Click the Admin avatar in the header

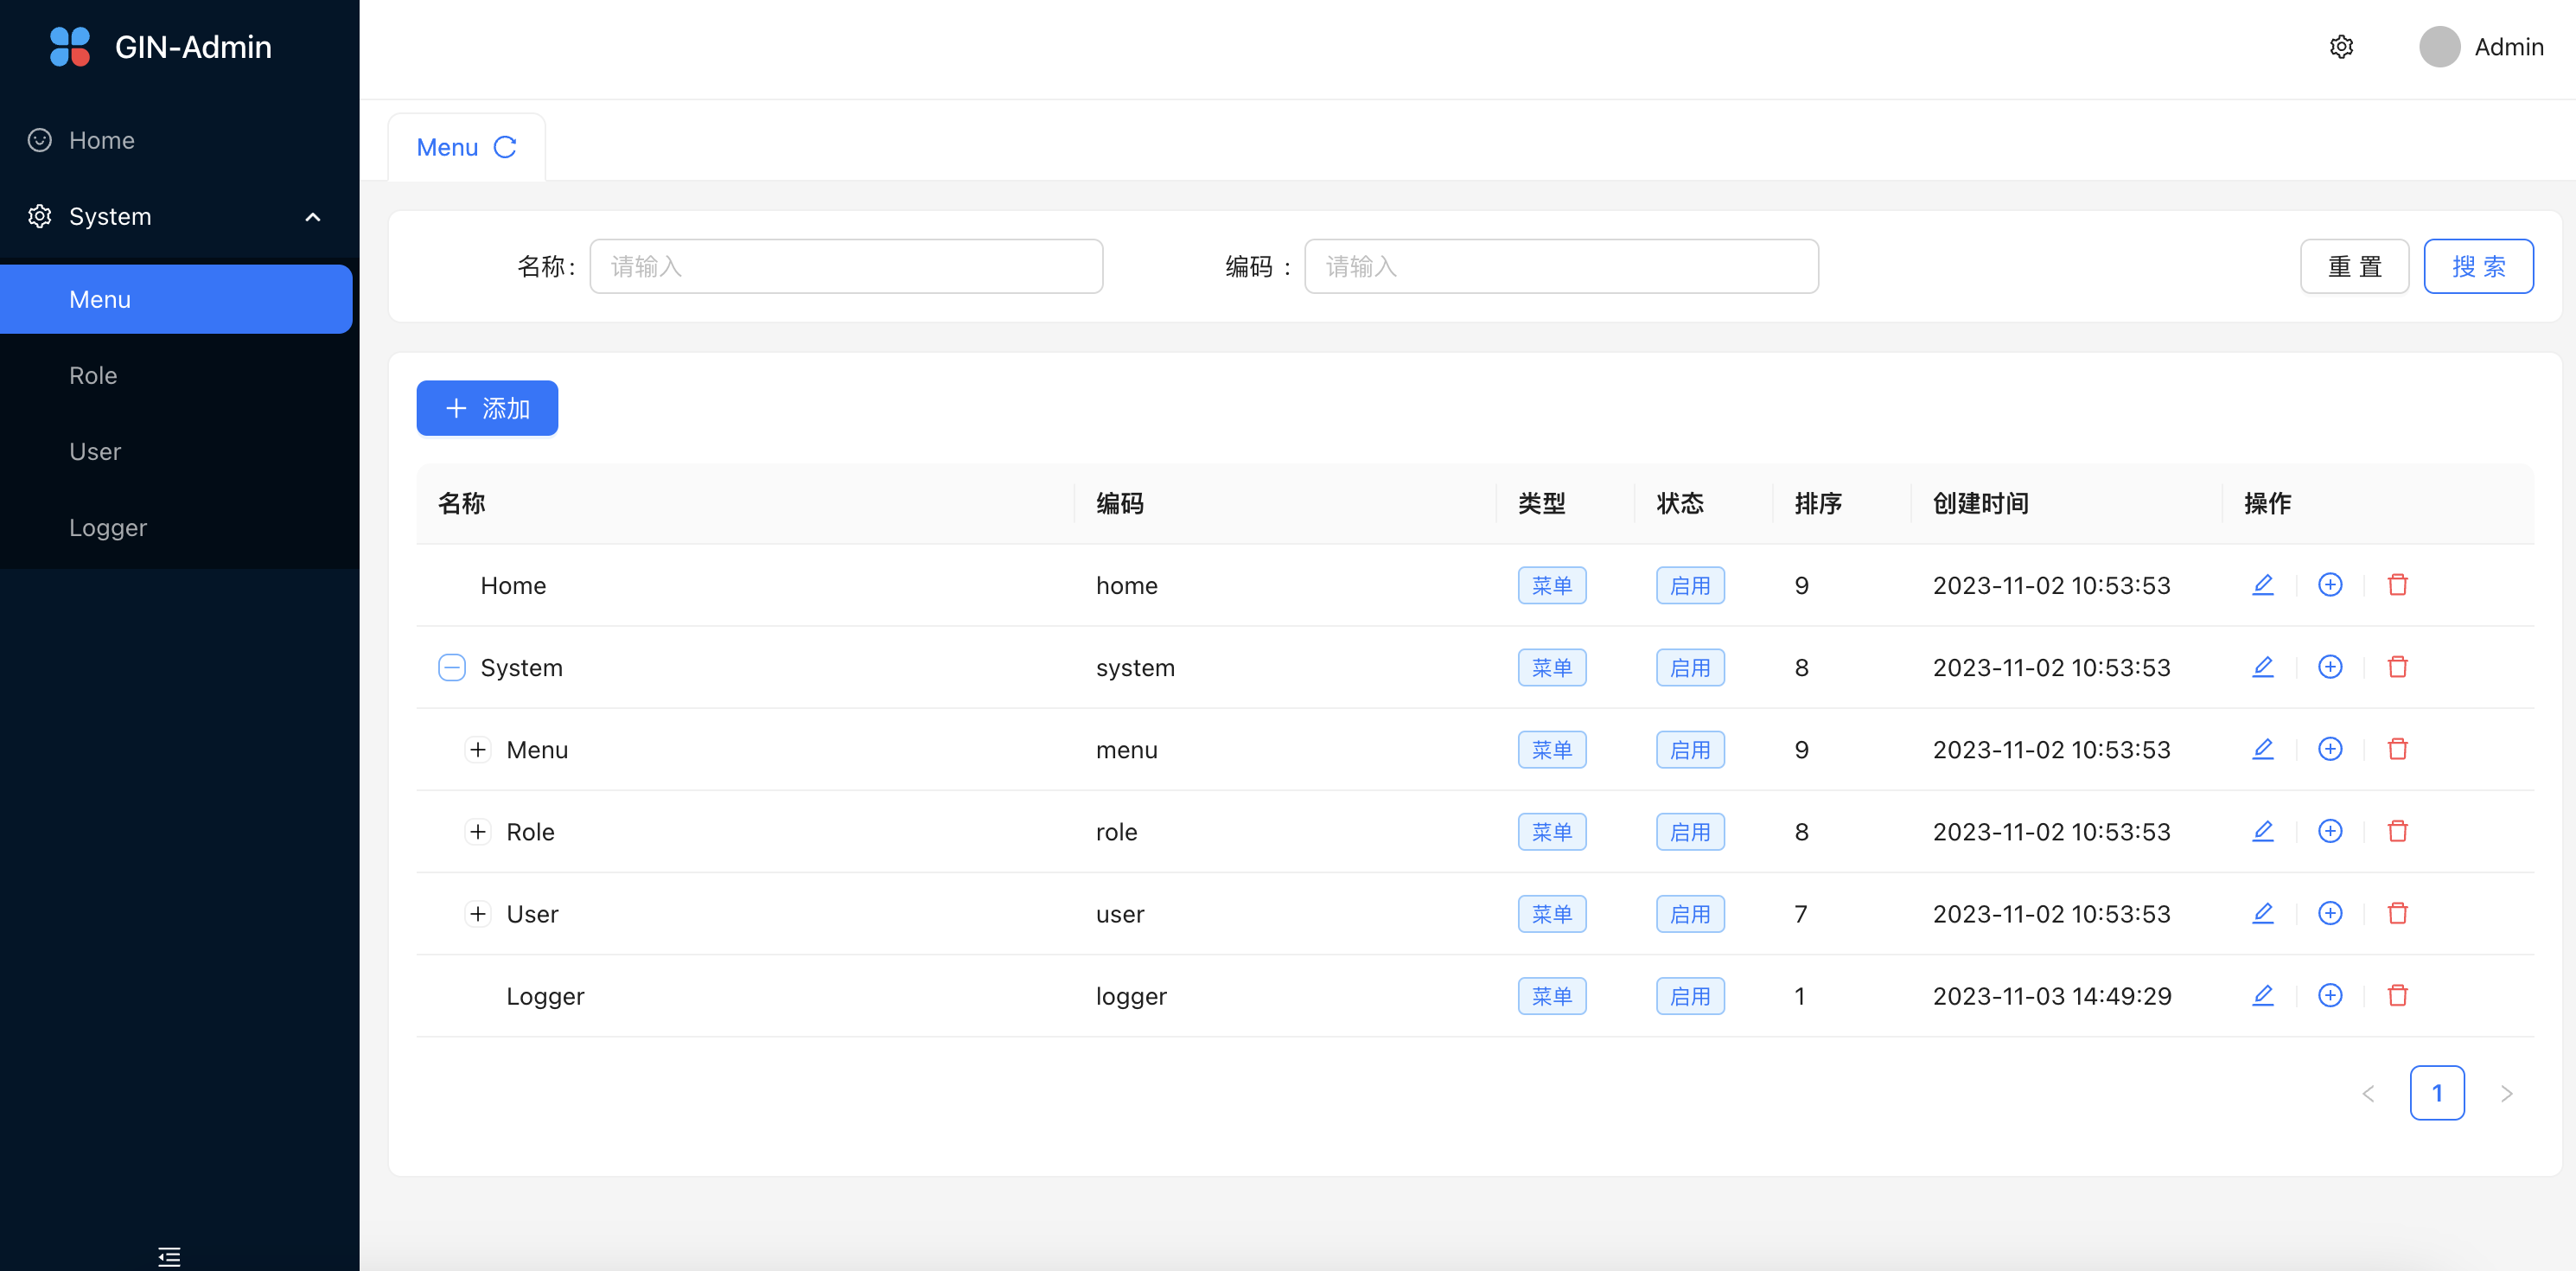2439,47
